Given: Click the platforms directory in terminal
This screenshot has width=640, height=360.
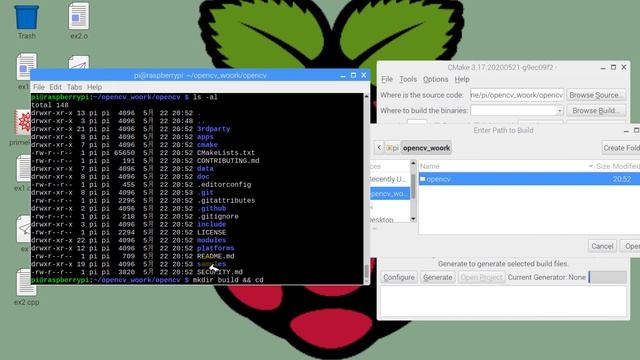Looking at the screenshot, I should point(216,248).
